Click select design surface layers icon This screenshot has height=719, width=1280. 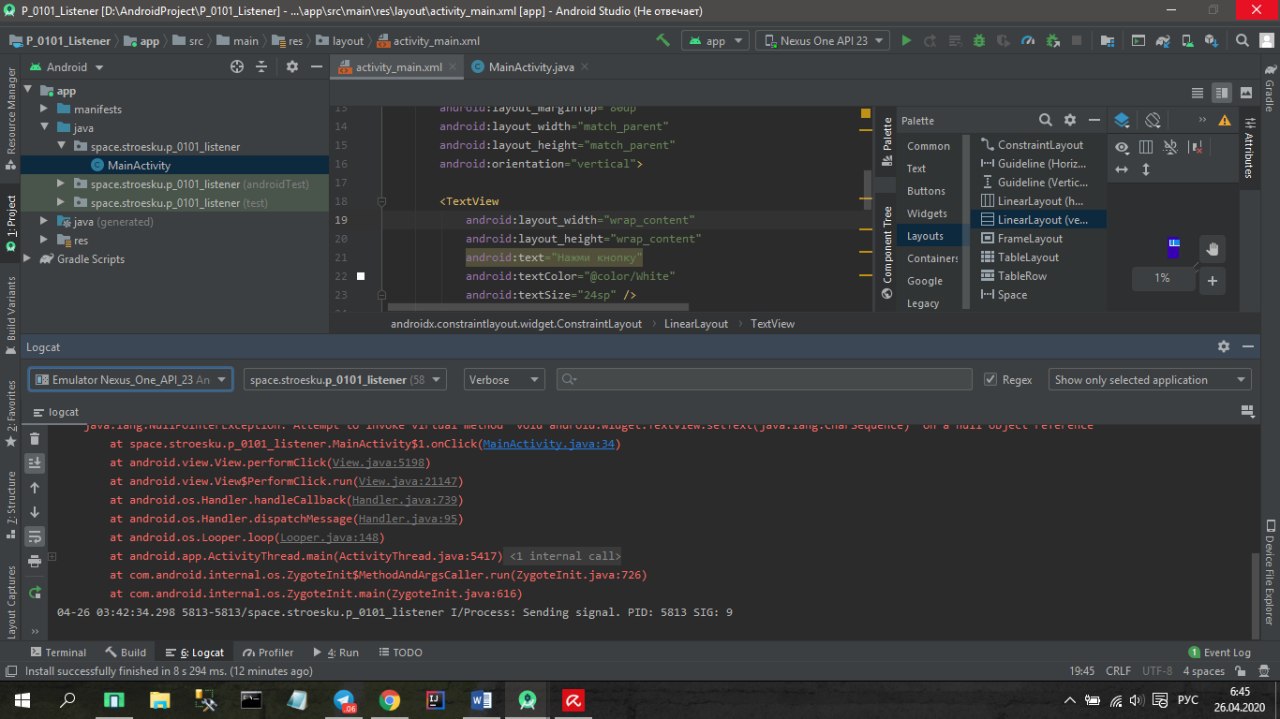tap(1121, 120)
